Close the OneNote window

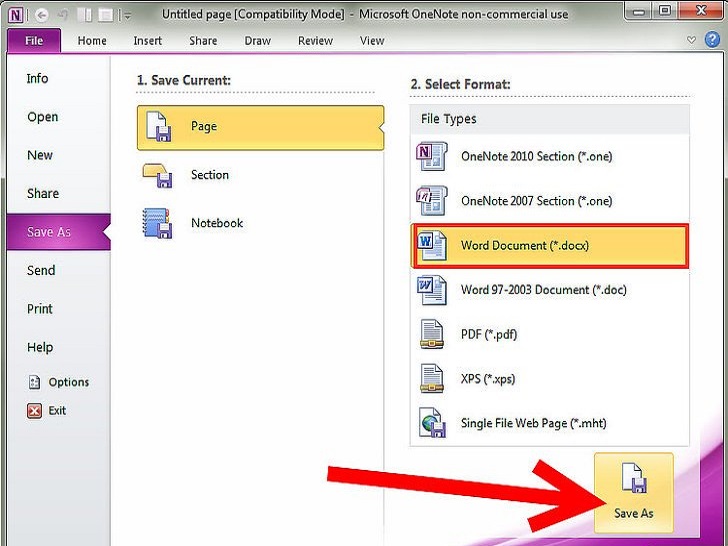[702, 11]
